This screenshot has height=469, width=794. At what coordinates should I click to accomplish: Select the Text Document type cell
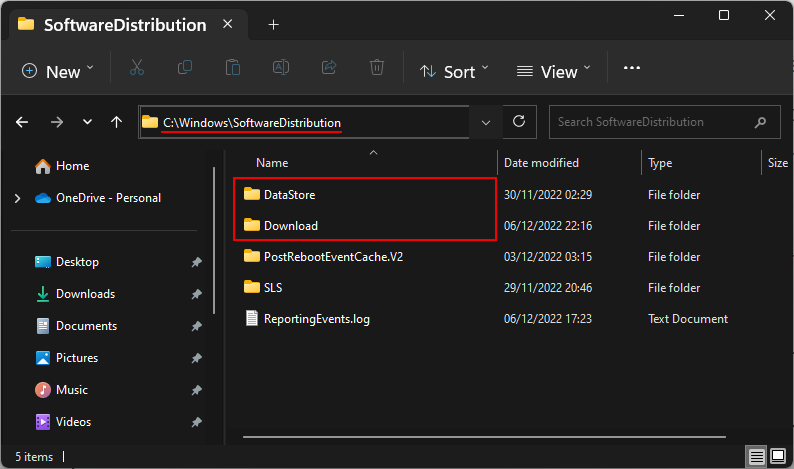pyautogui.click(x=688, y=319)
